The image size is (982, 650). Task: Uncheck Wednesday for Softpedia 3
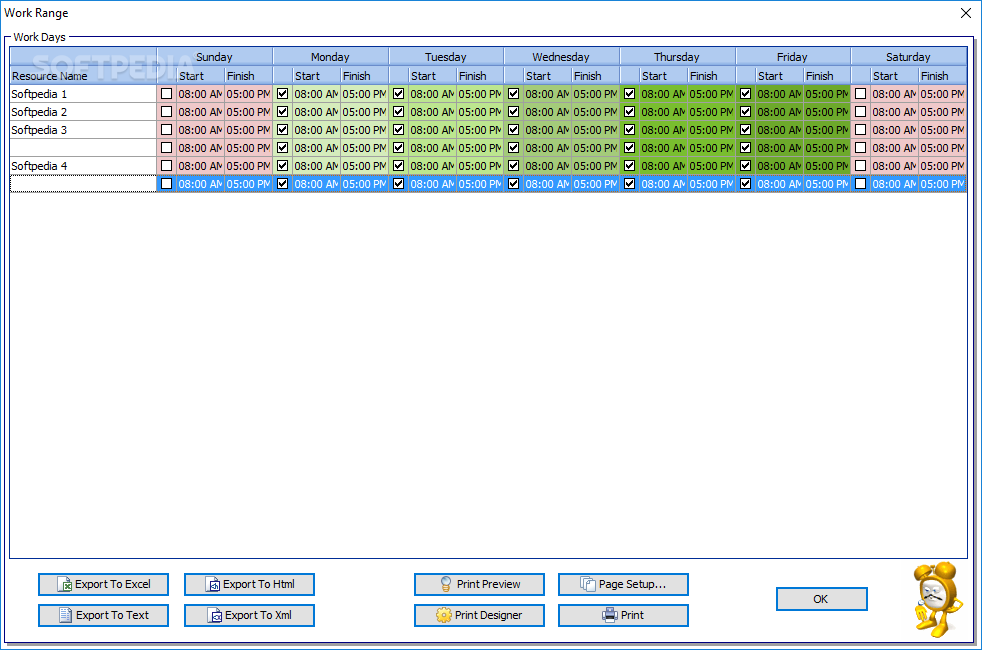514,130
